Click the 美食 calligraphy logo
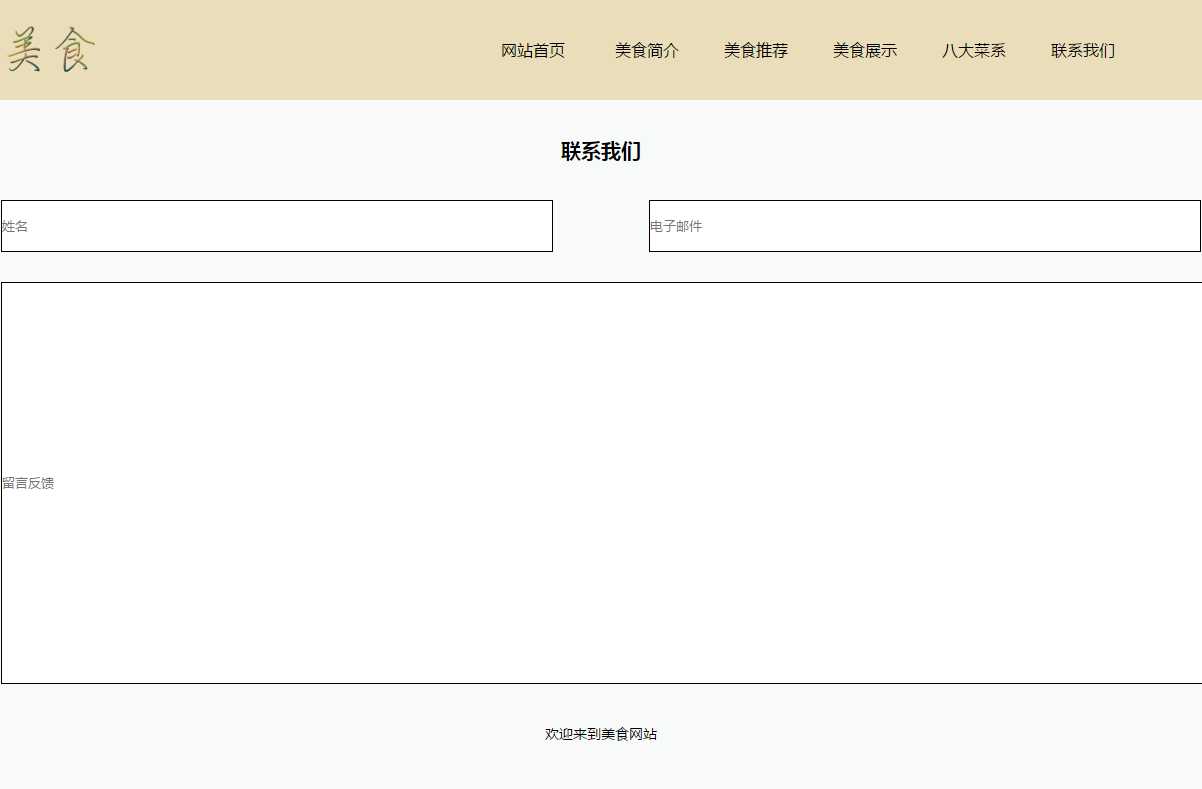The width and height of the screenshot is (1202, 789). click(x=52, y=50)
